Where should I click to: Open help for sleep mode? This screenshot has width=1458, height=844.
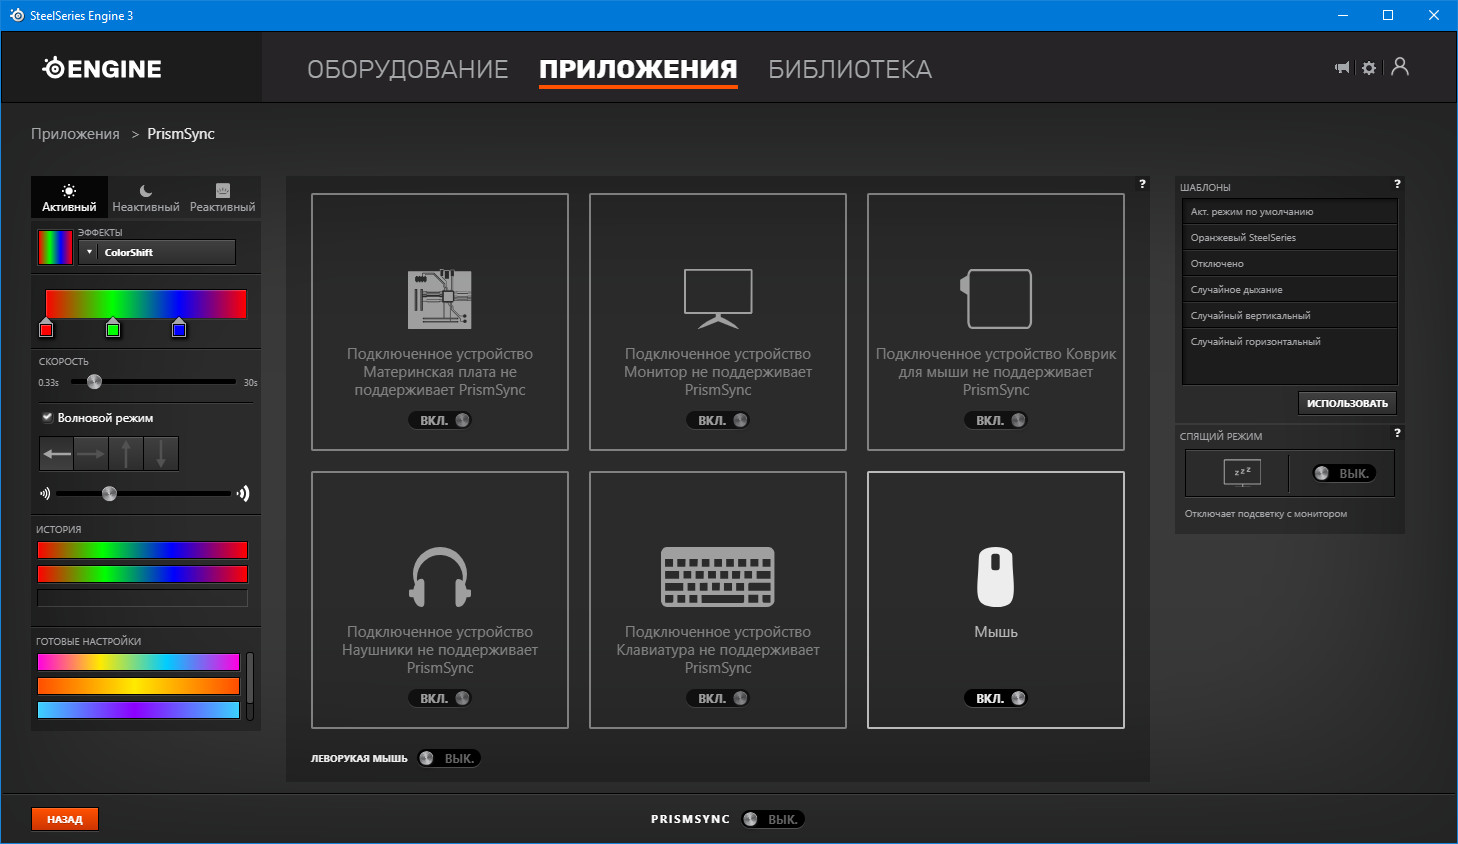pyautogui.click(x=1397, y=433)
